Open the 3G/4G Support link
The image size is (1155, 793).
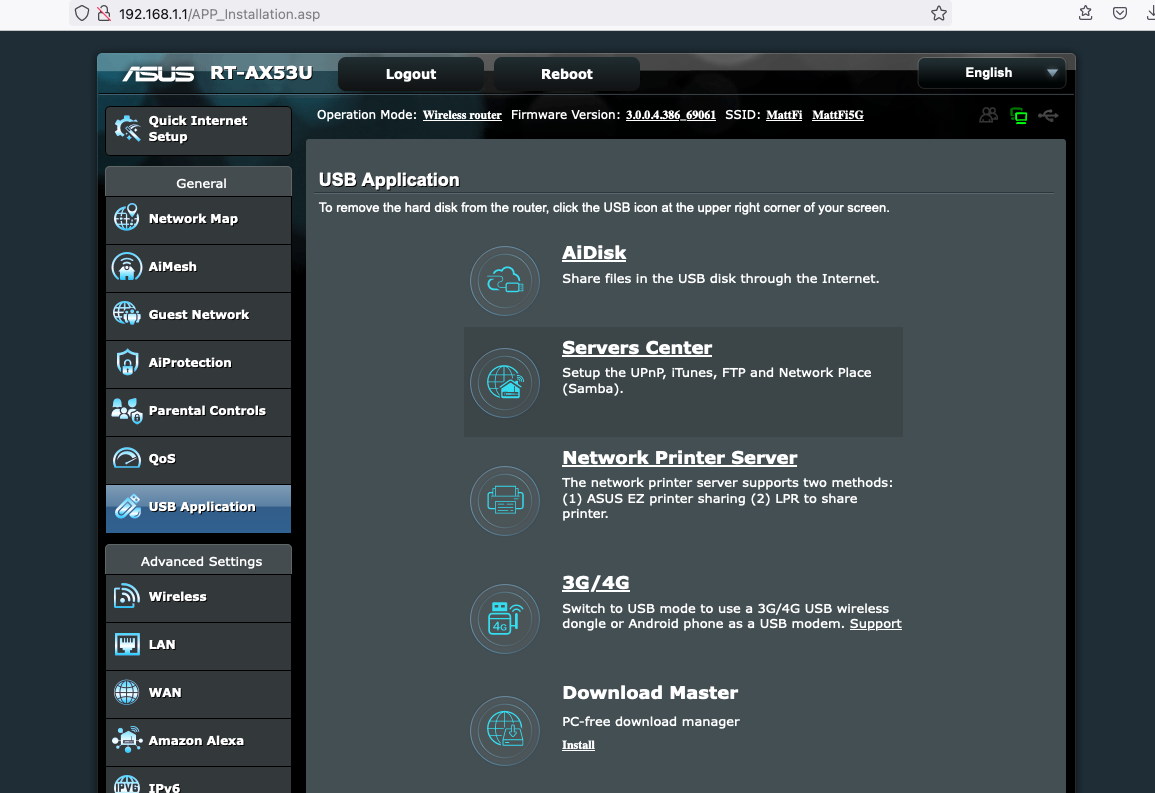point(875,624)
